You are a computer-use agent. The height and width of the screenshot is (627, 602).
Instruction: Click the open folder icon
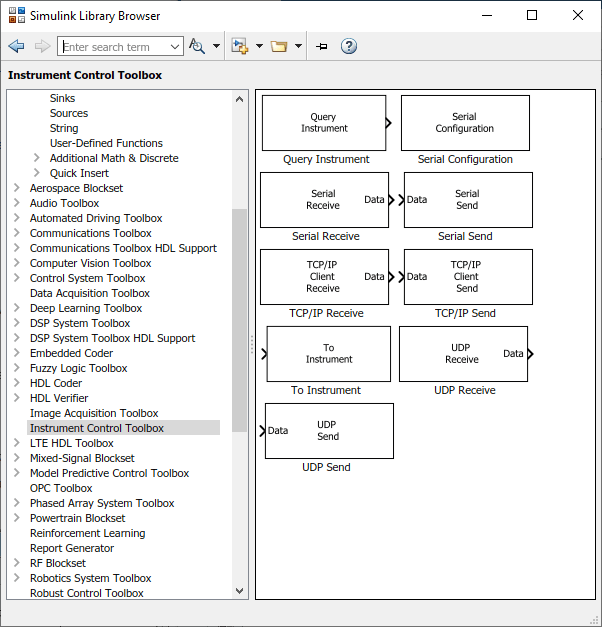point(279,46)
